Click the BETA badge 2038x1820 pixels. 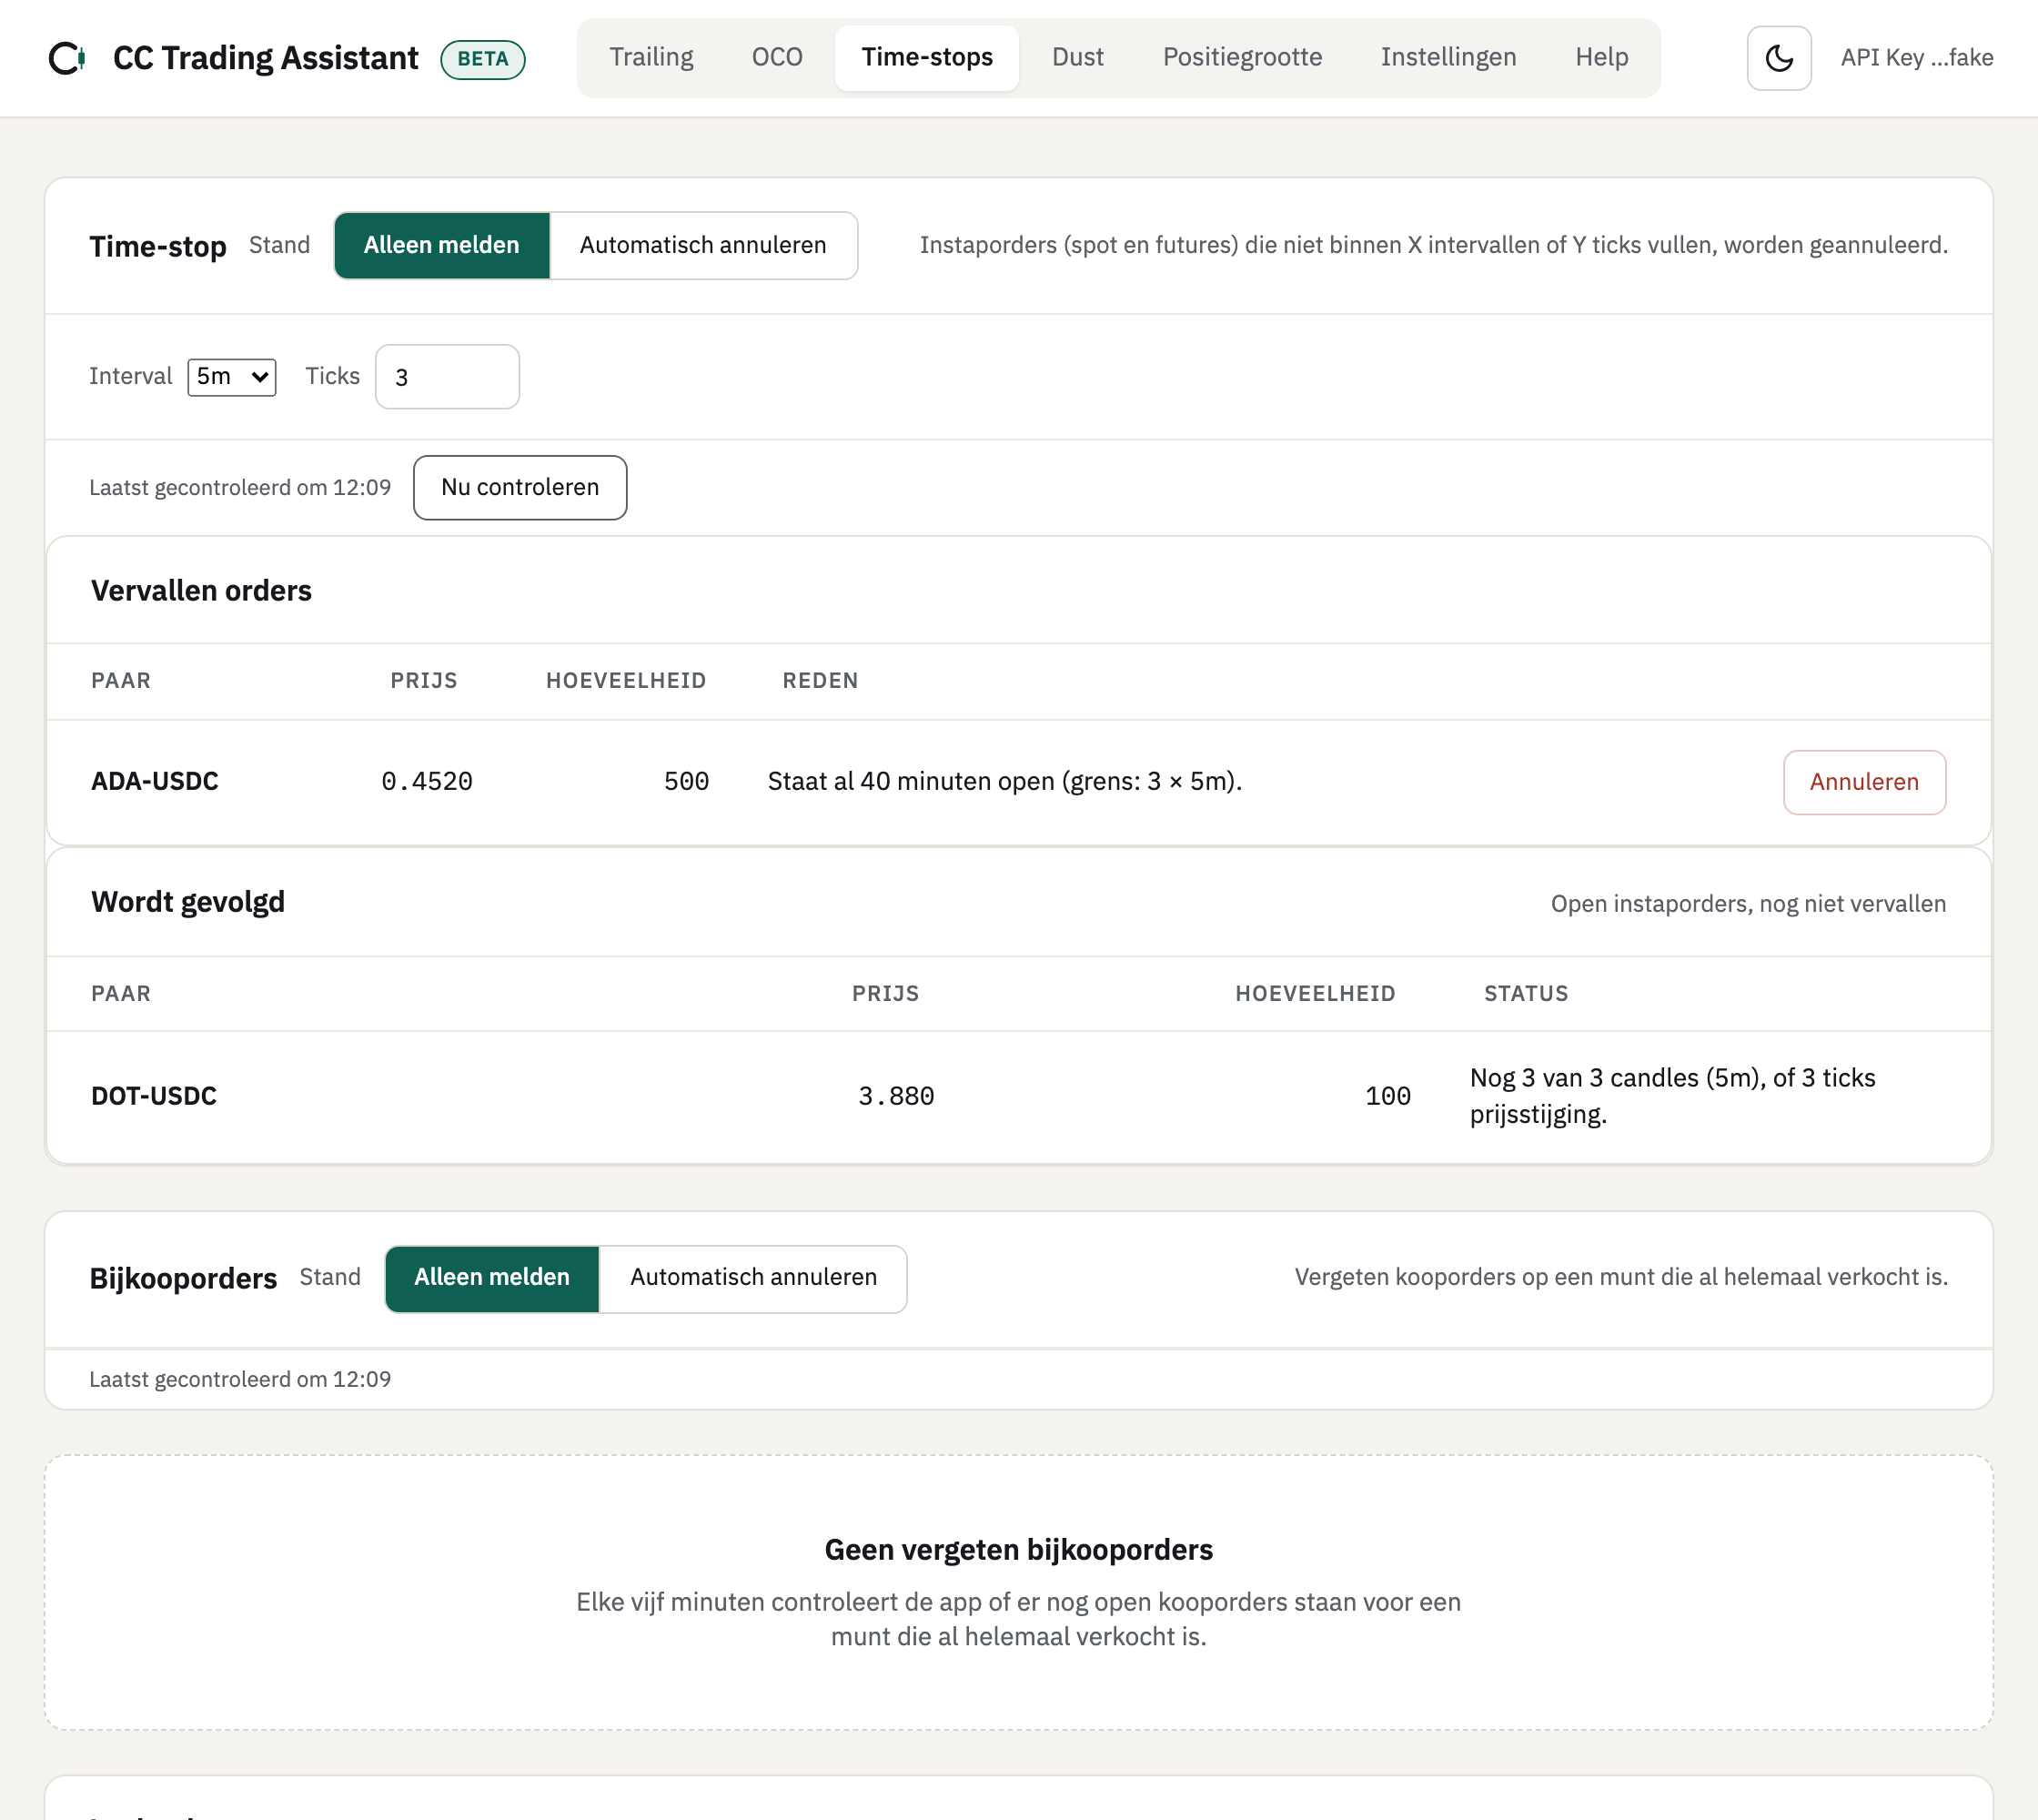point(482,59)
